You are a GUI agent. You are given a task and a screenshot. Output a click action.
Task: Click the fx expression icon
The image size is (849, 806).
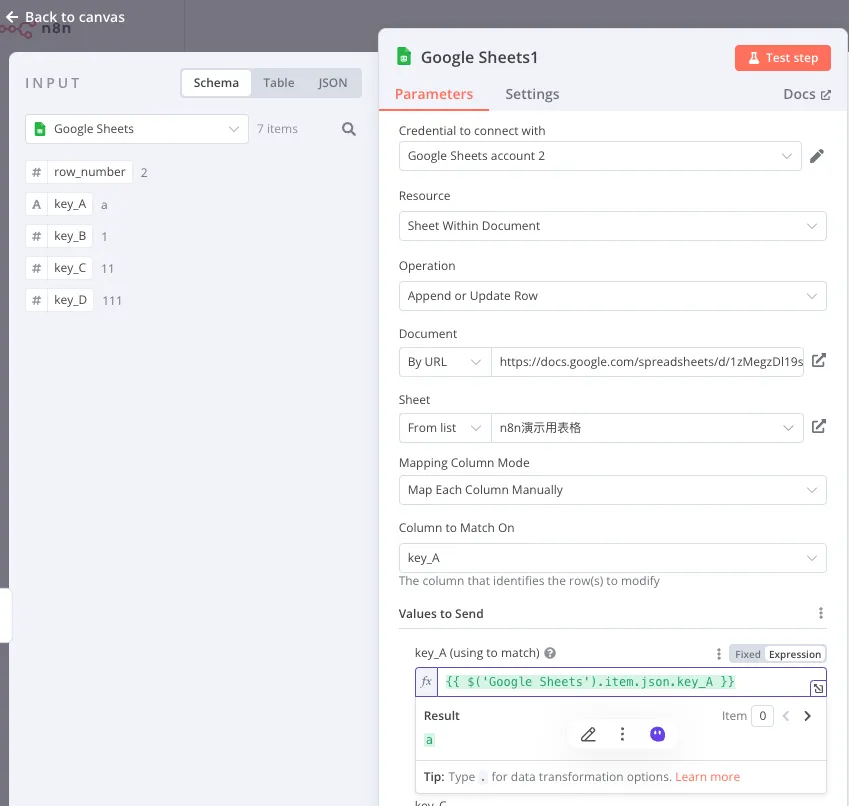click(427, 682)
